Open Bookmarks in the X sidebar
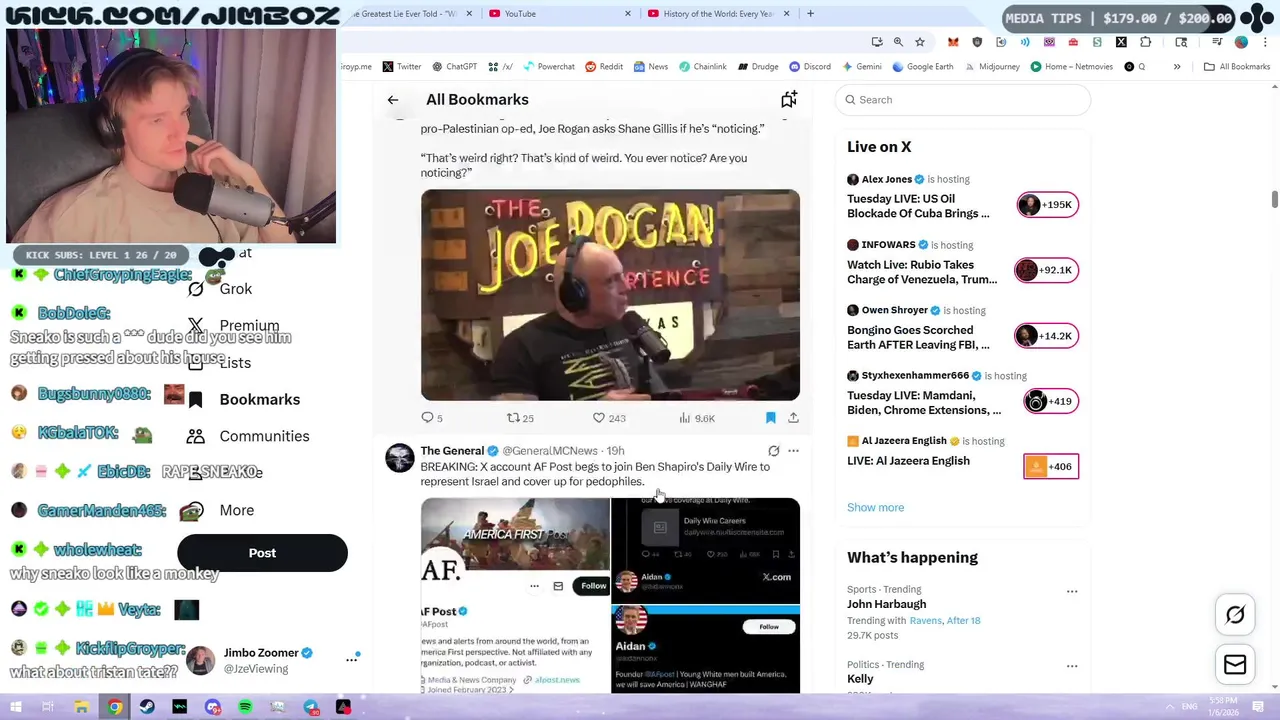This screenshot has height=720, width=1280. [244, 399]
